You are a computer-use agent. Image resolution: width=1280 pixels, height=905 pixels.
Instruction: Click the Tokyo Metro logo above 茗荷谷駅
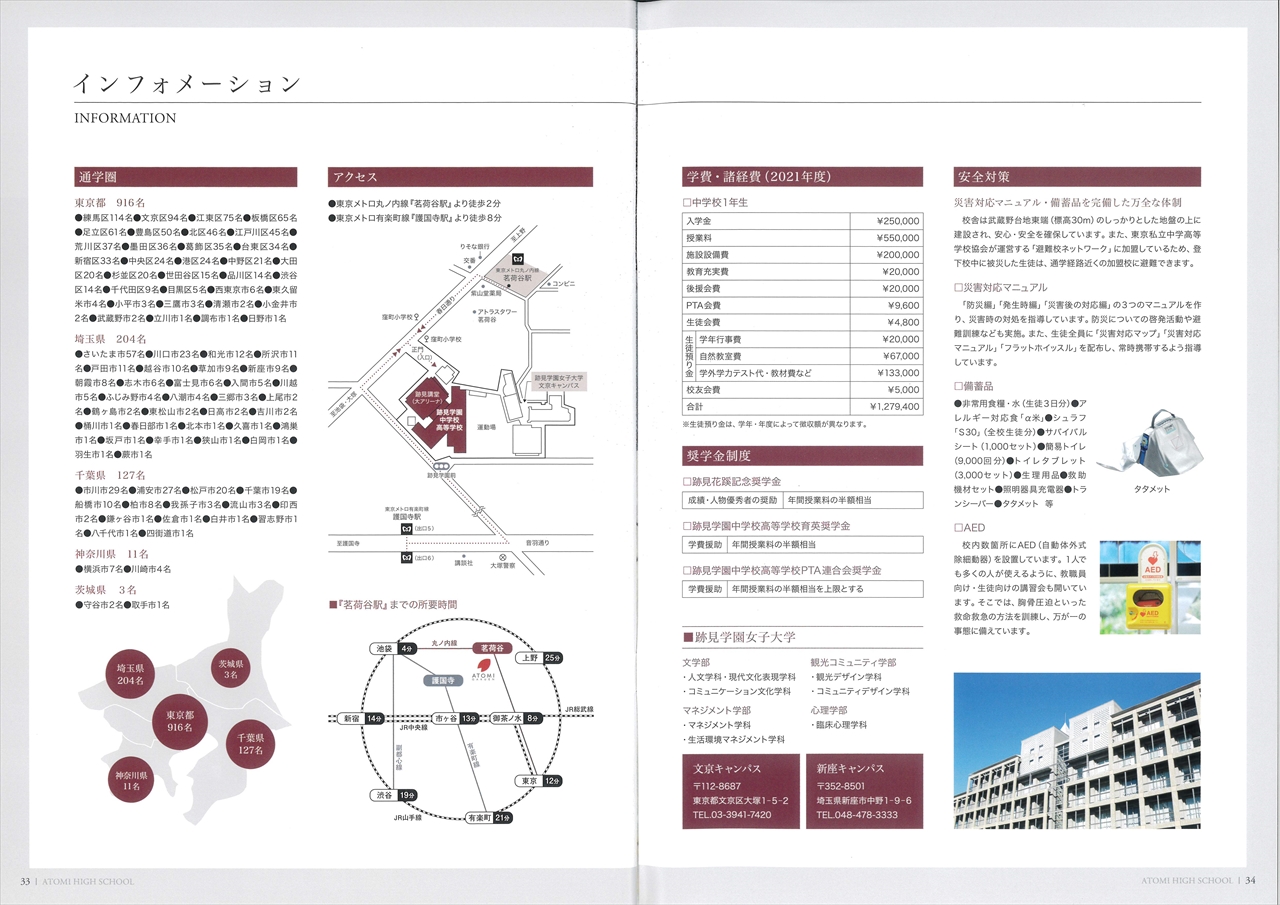[518, 260]
